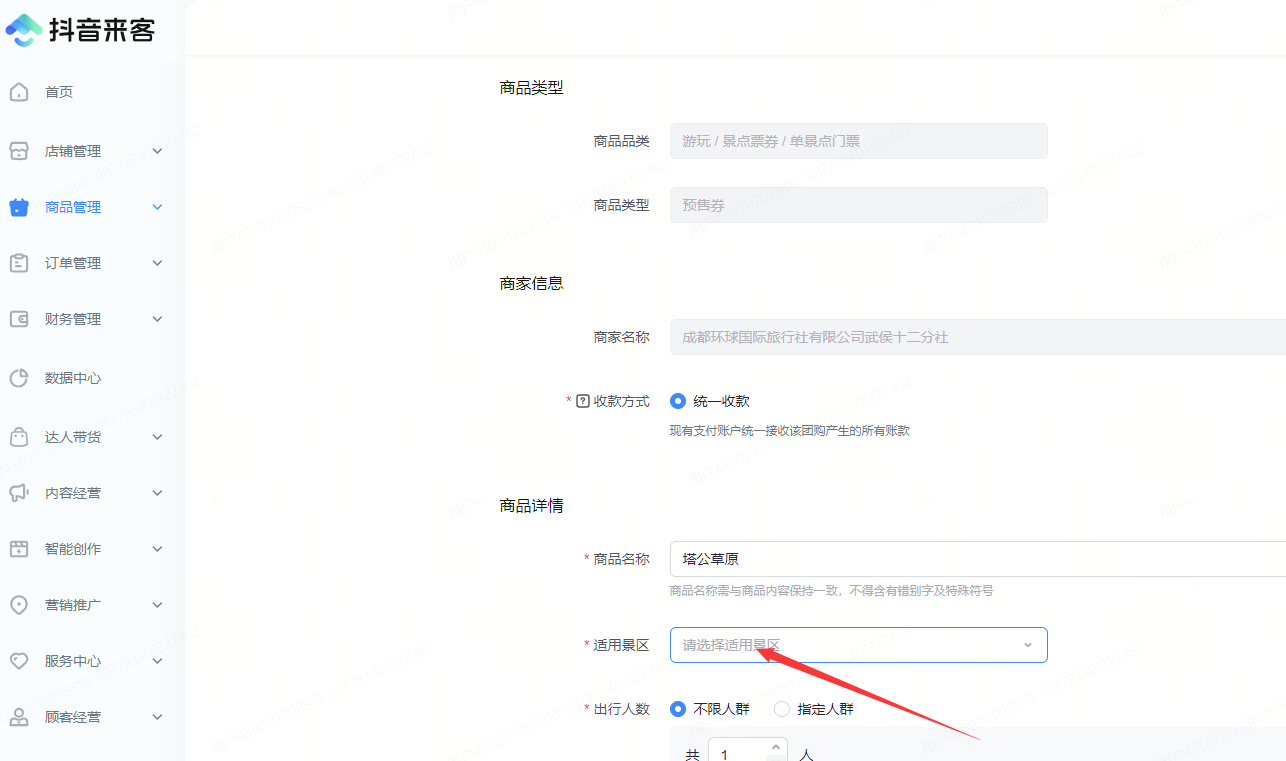Viewport: 1286px width, 761px height.
Task: Increase the 出行人数 count with up arrow
Action: click(775, 747)
